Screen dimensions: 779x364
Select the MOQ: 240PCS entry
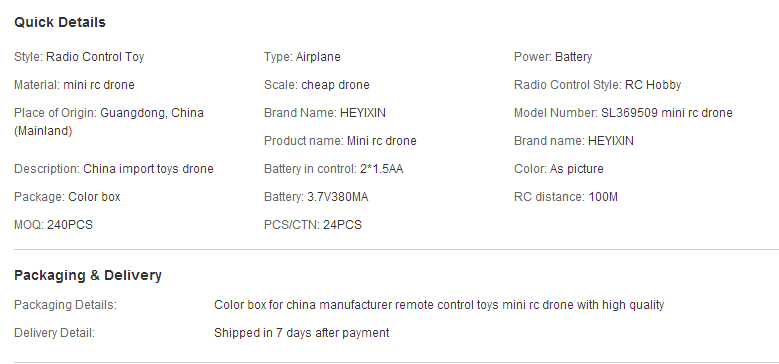pos(53,225)
